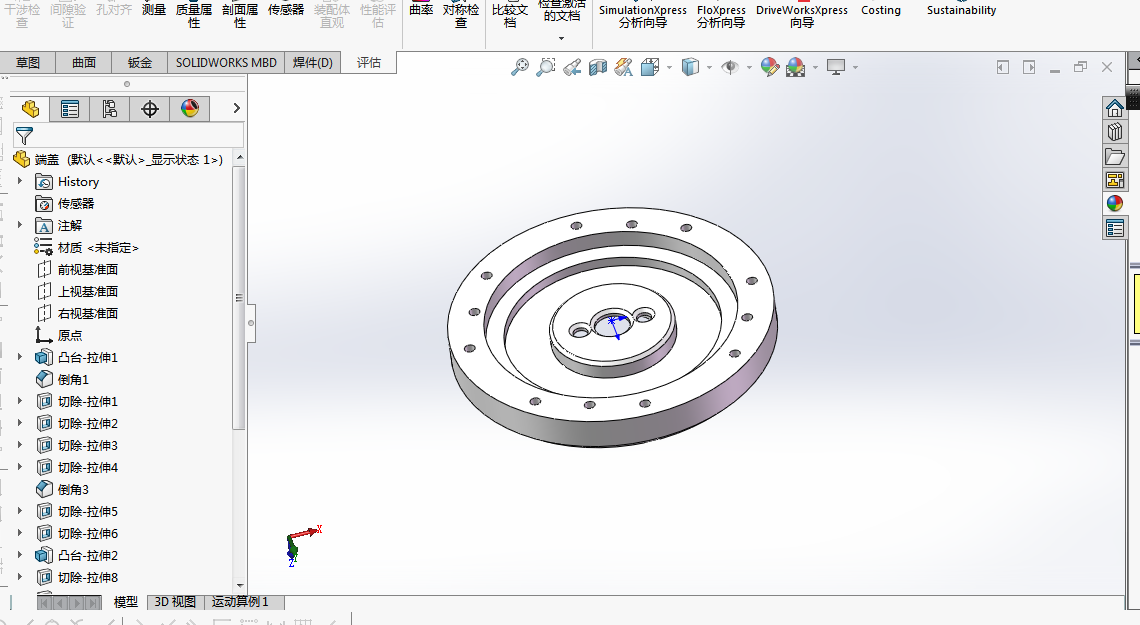Click the 测量 measure tool
This screenshot has width=1140, height=625.
154,10
